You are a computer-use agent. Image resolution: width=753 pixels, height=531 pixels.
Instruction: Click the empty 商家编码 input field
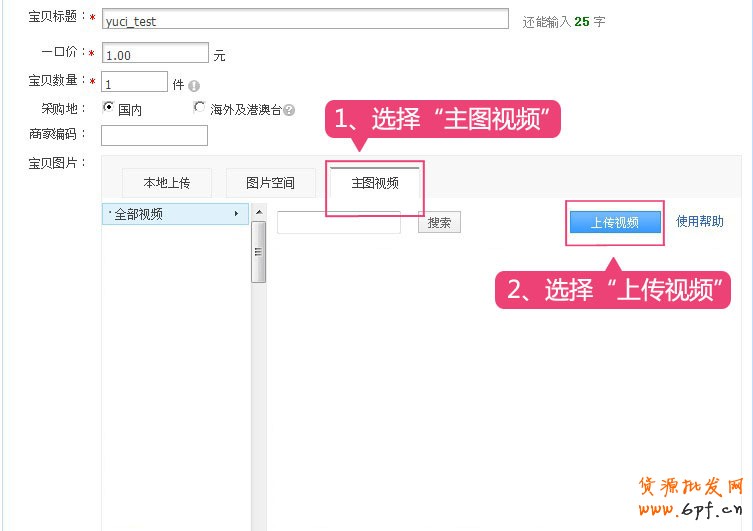tap(154, 135)
